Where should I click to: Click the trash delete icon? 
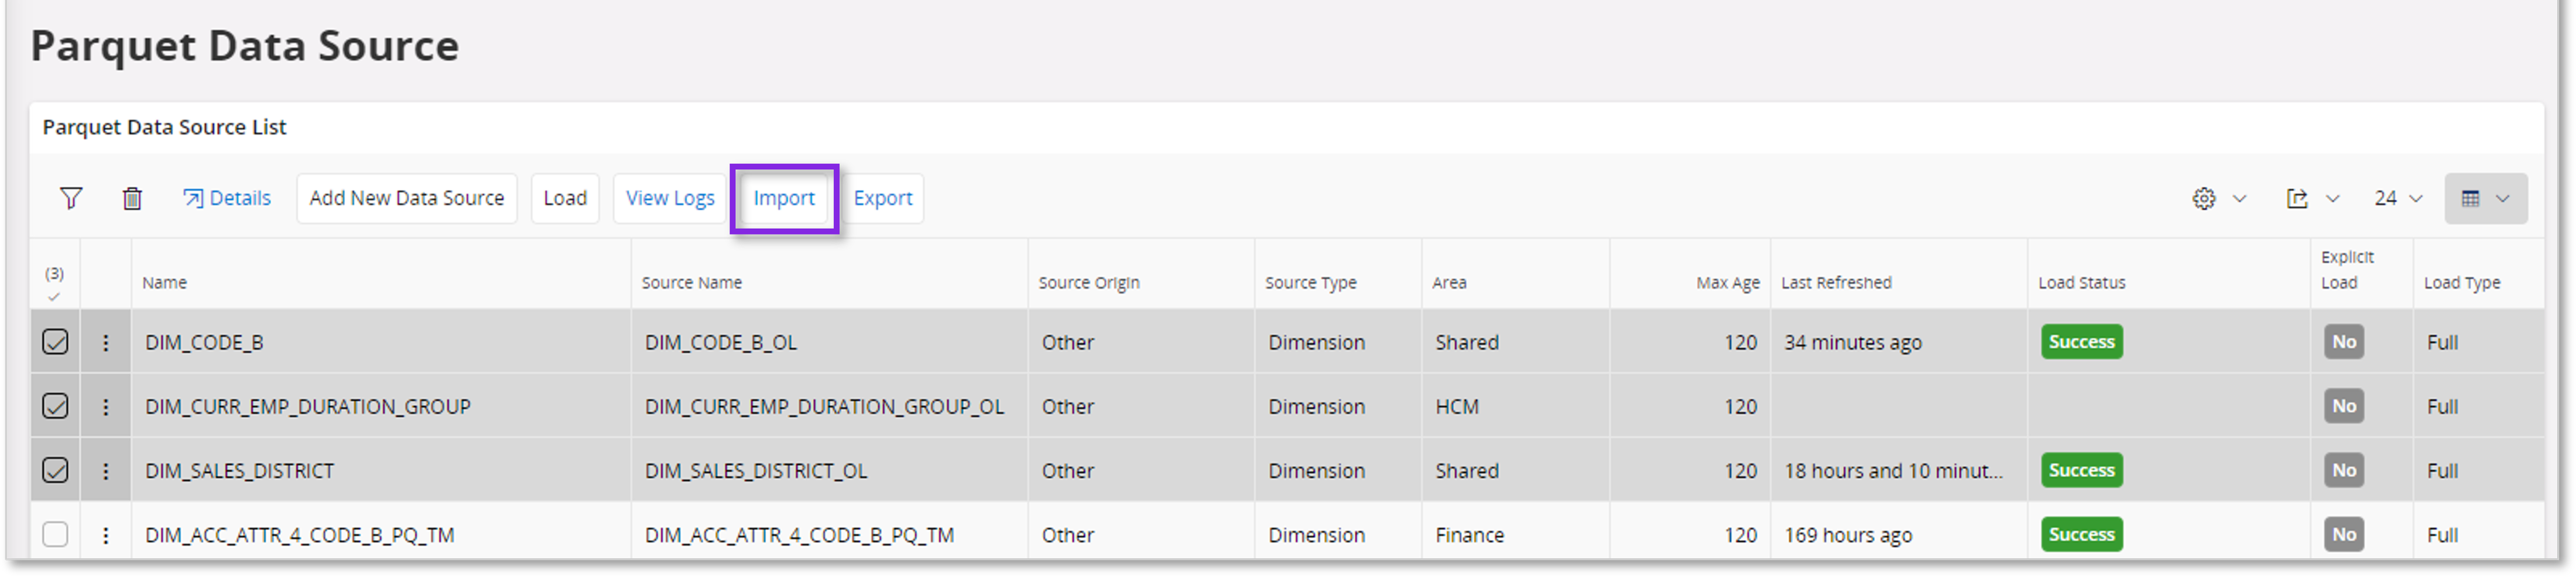click(133, 198)
